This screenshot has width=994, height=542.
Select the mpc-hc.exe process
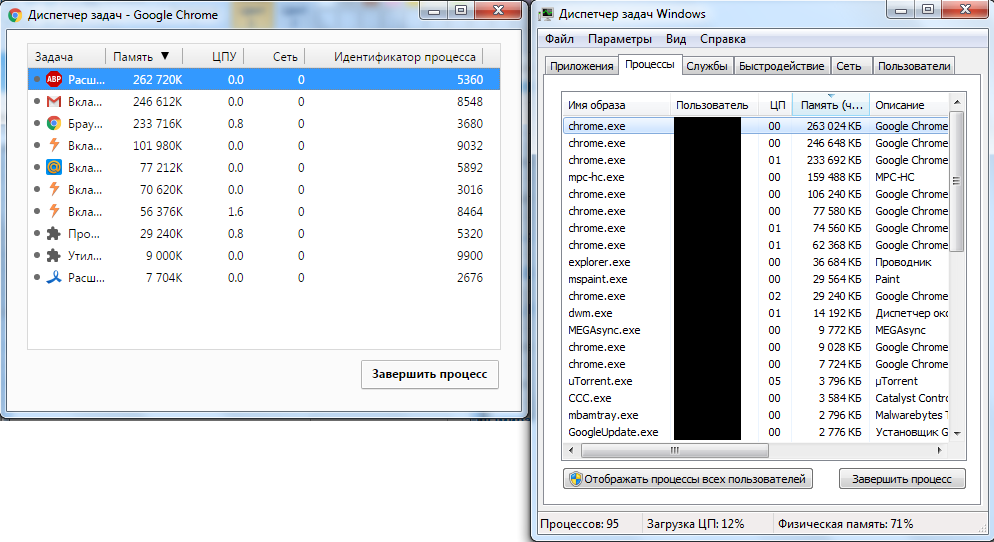point(756,177)
